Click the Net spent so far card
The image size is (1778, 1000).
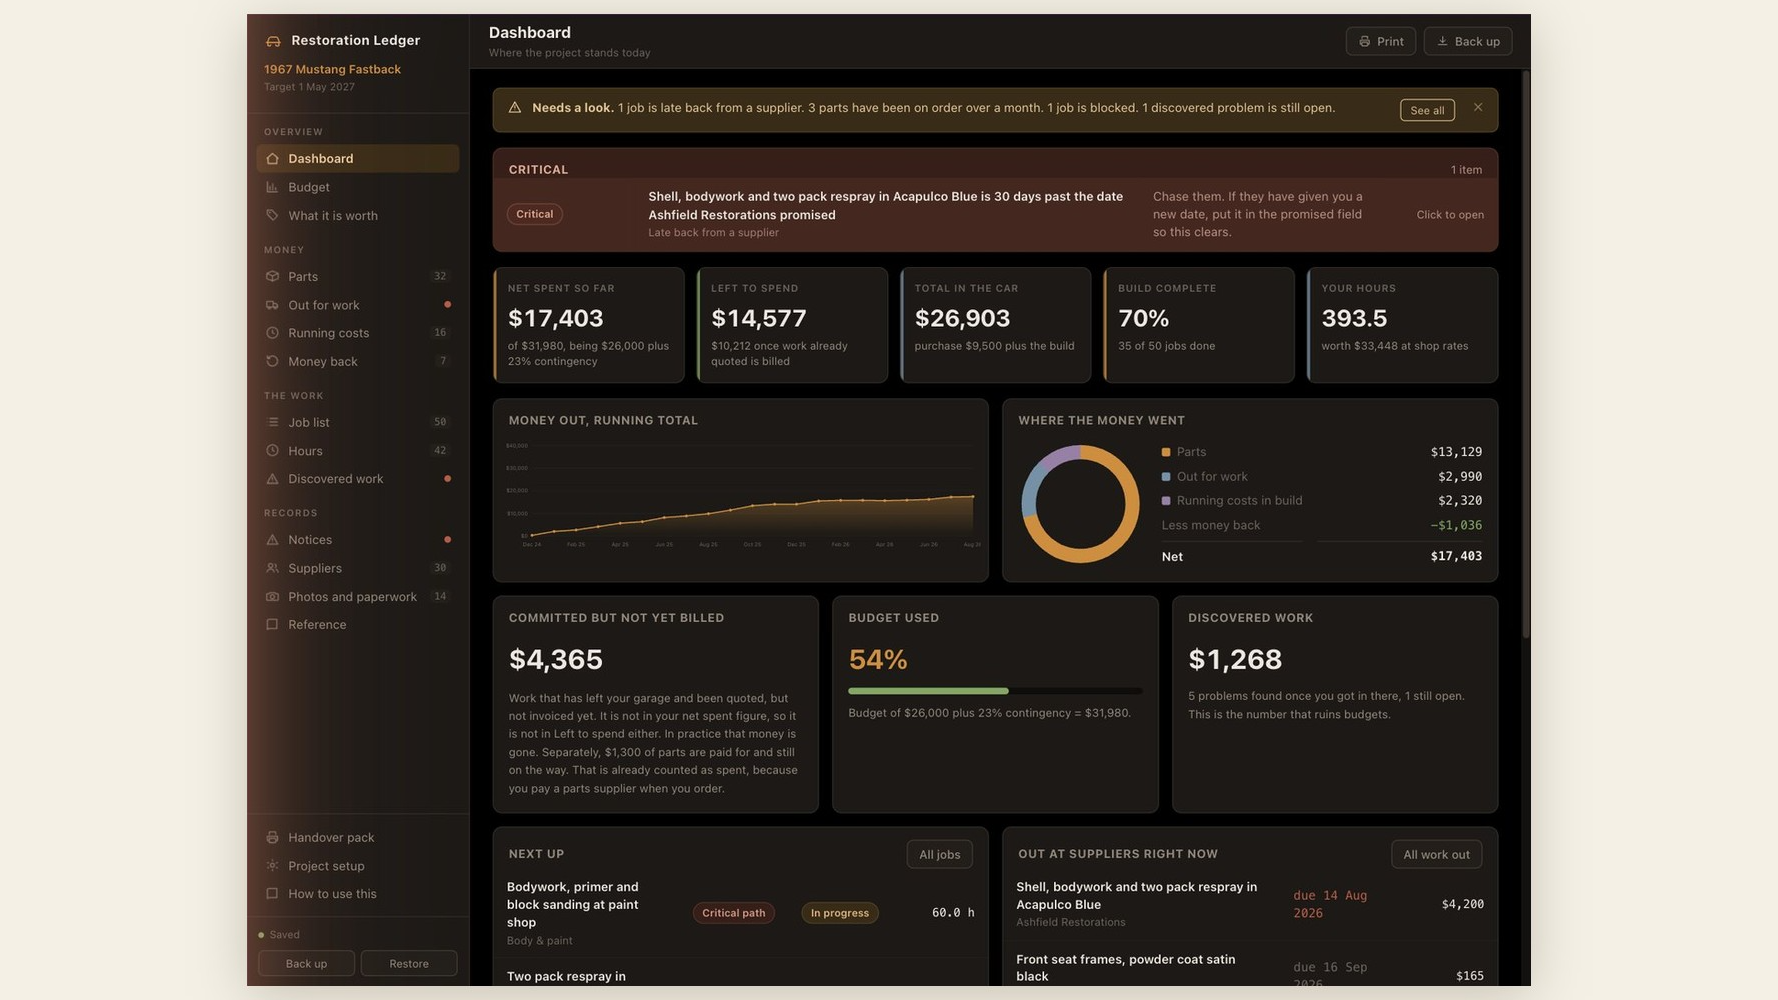[589, 325]
